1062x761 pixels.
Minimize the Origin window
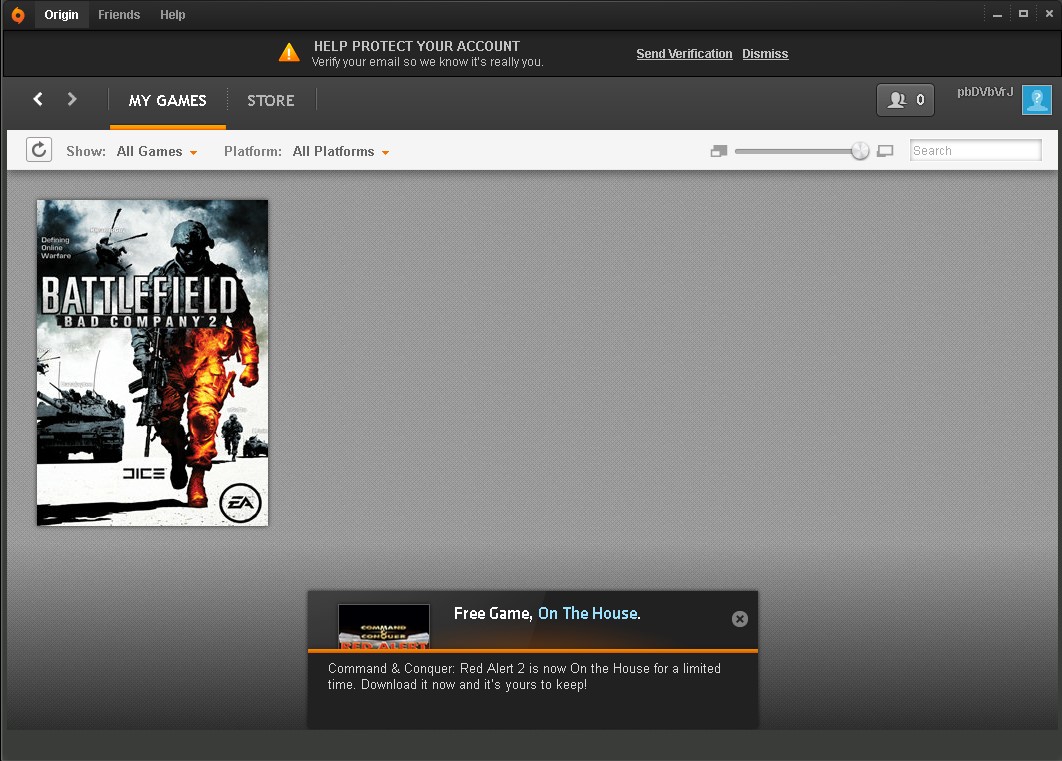coord(997,14)
